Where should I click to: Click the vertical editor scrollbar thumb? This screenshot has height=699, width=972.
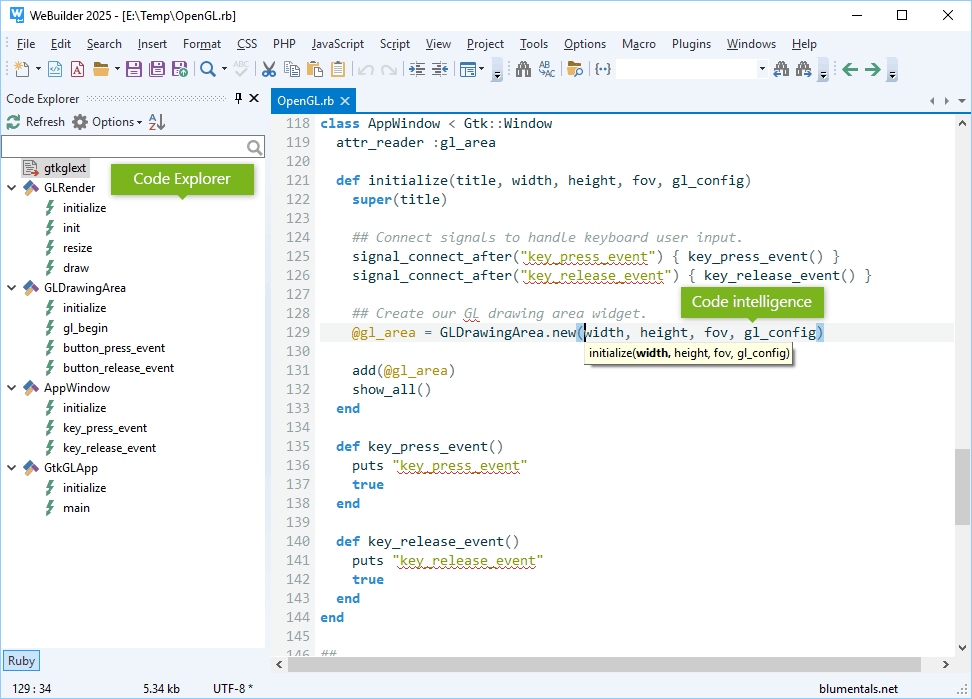click(x=962, y=485)
